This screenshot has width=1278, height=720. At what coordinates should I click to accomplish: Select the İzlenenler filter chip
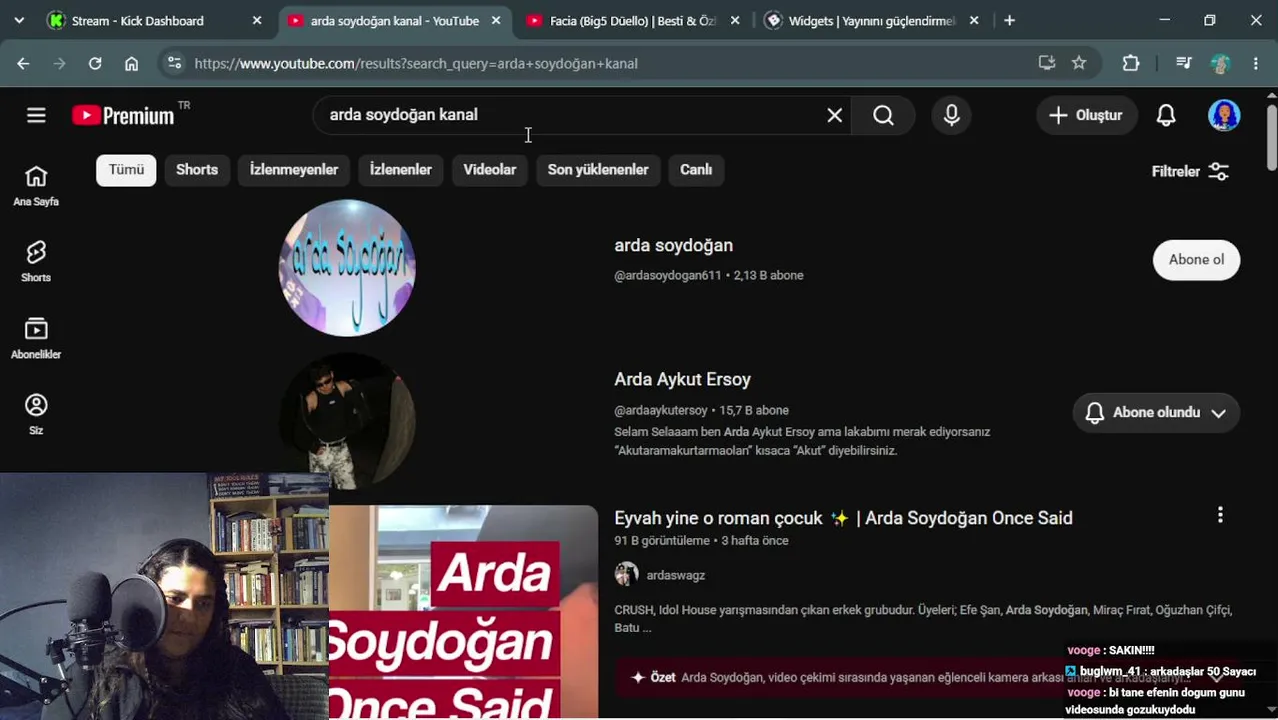pos(401,170)
